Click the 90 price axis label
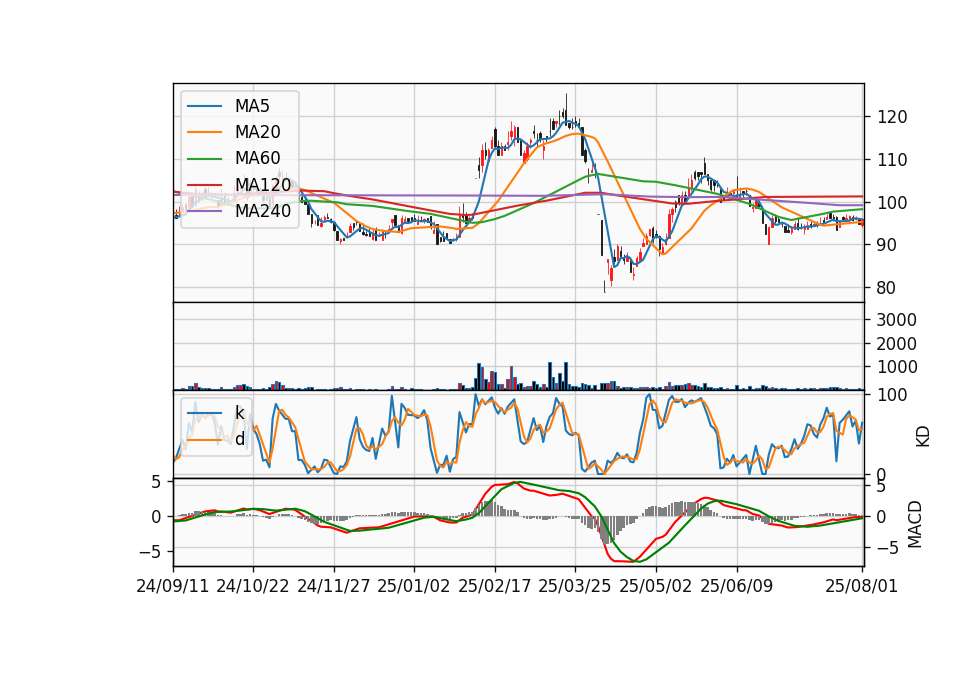 coord(887,245)
